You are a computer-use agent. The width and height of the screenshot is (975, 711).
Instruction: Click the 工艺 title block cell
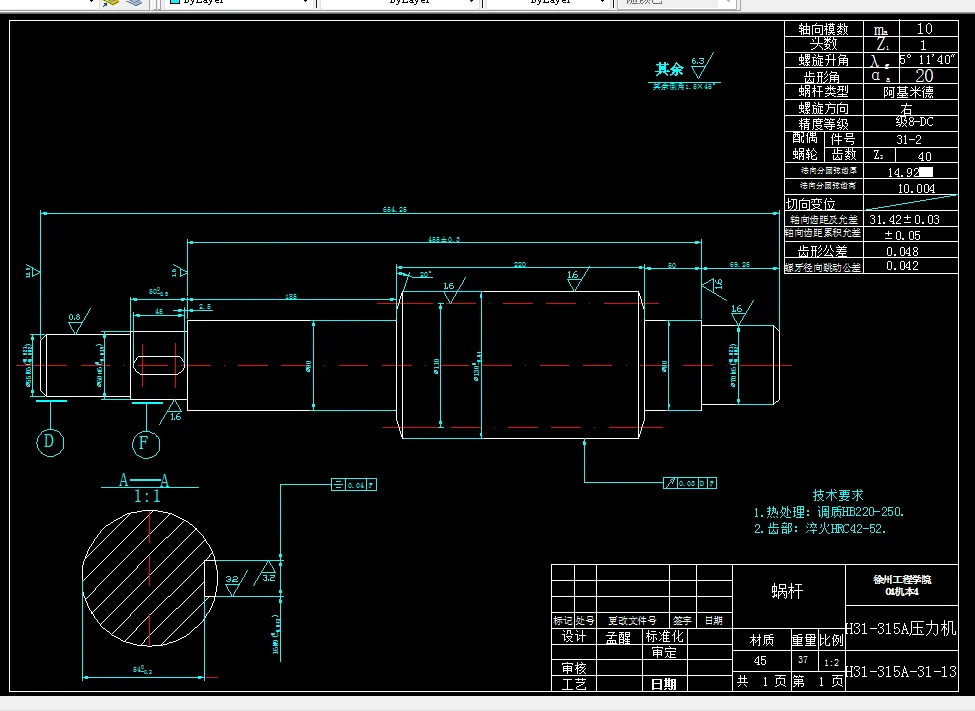pos(574,684)
